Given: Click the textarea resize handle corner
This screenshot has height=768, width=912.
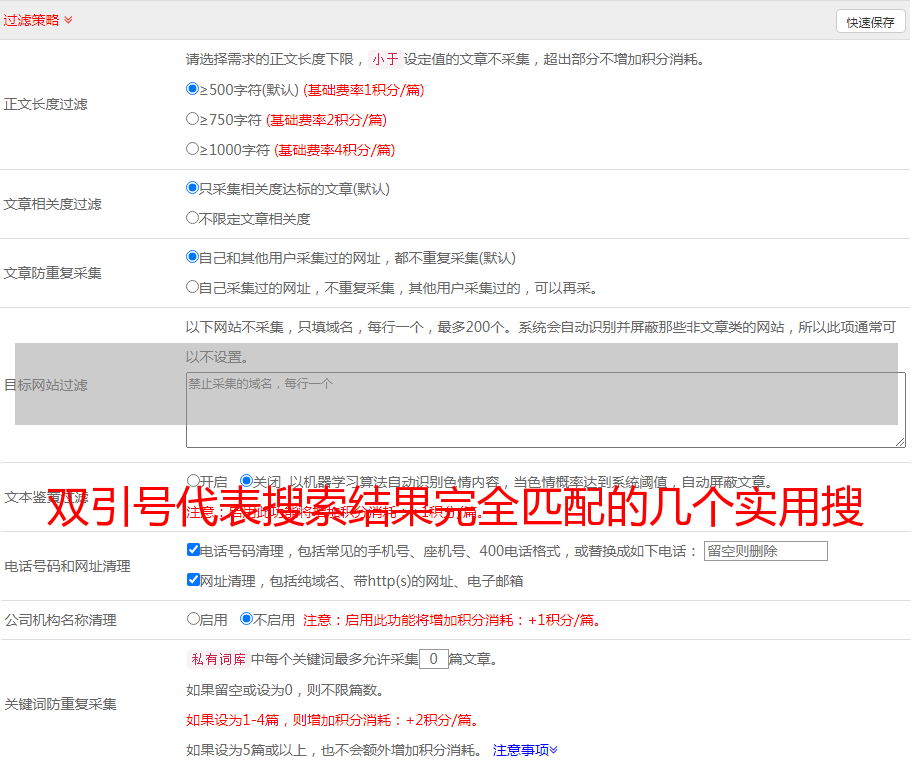Looking at the screenshot, I should (x=900, y=442).
